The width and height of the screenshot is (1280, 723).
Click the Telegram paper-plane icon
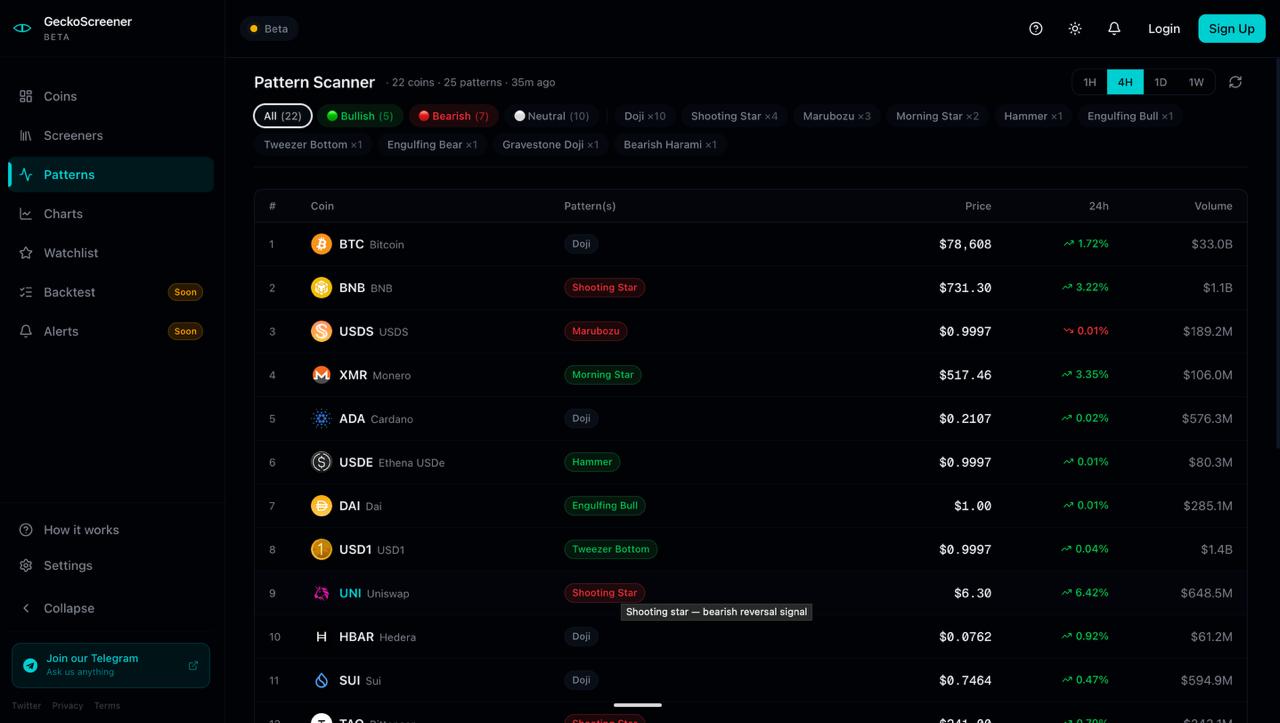coord(30,665)
